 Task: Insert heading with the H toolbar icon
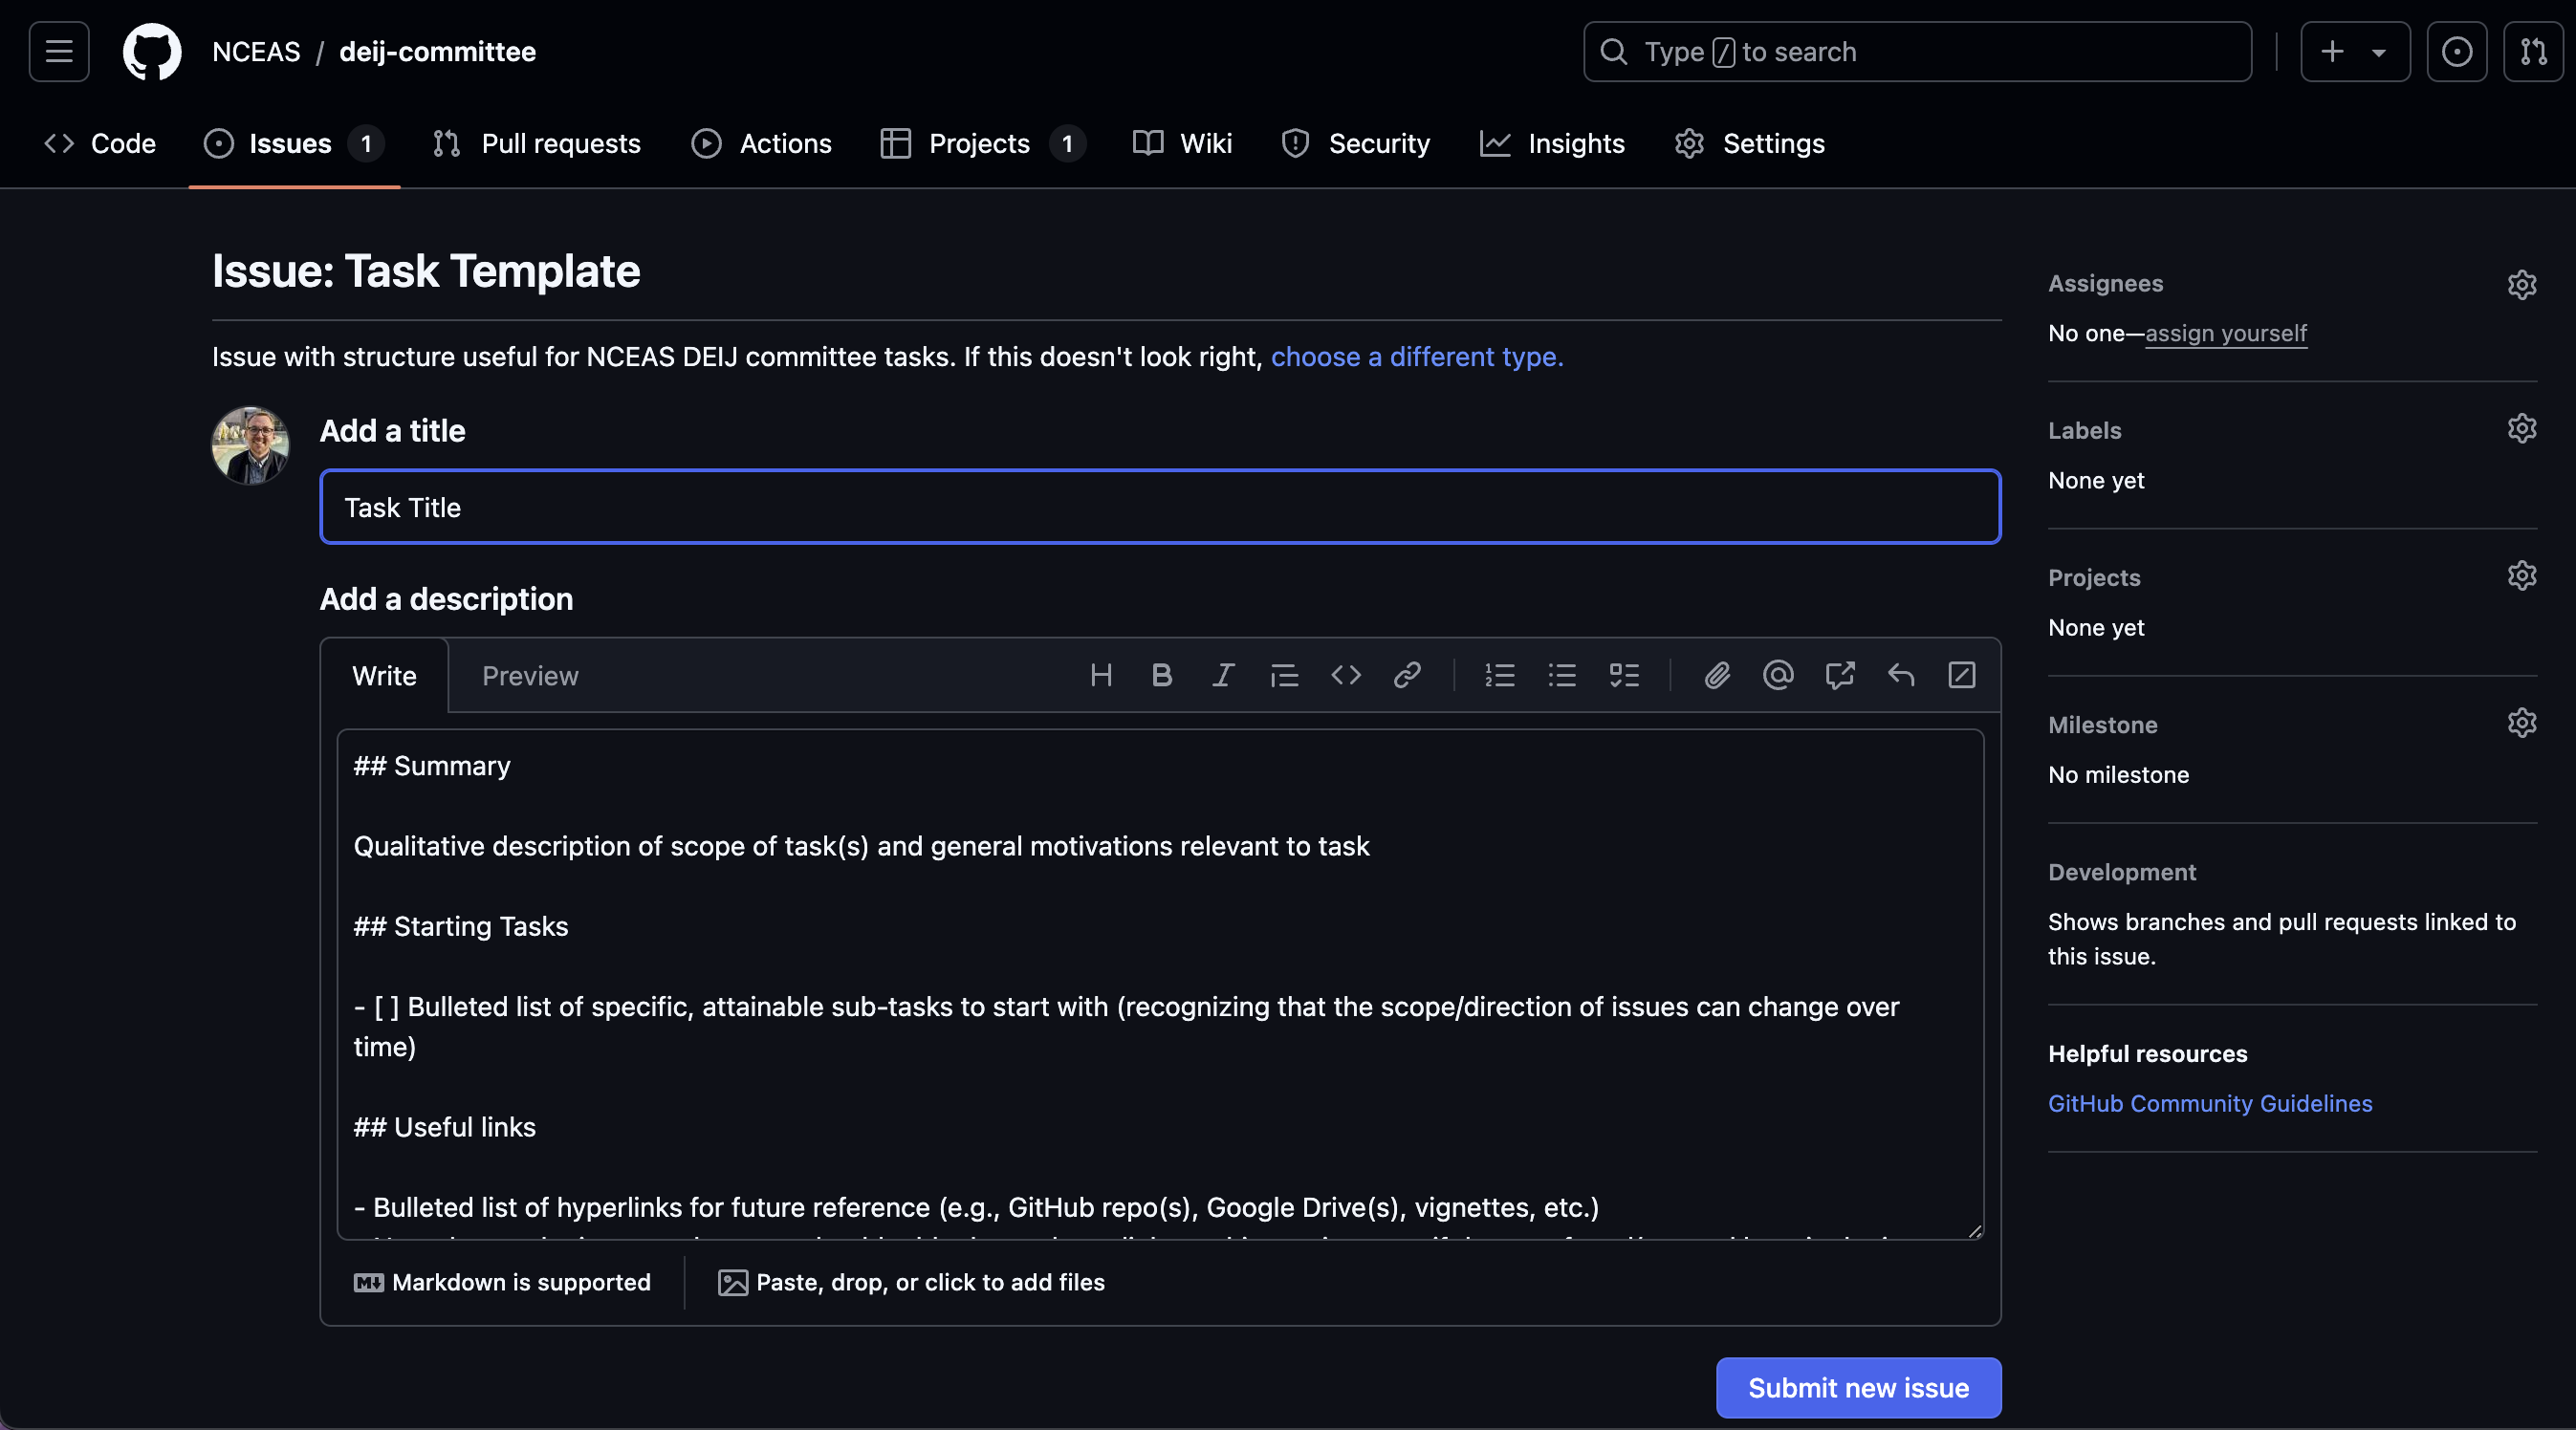[x=1101, y=675]
